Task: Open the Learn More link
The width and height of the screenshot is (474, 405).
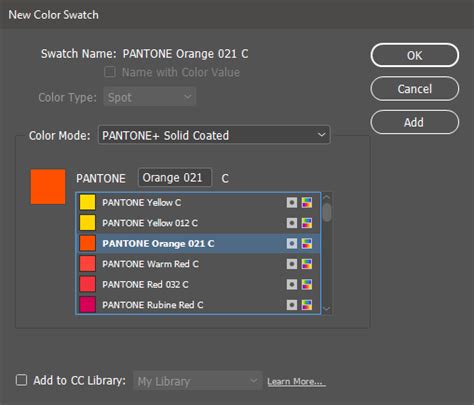Action: tap(296, 381)
